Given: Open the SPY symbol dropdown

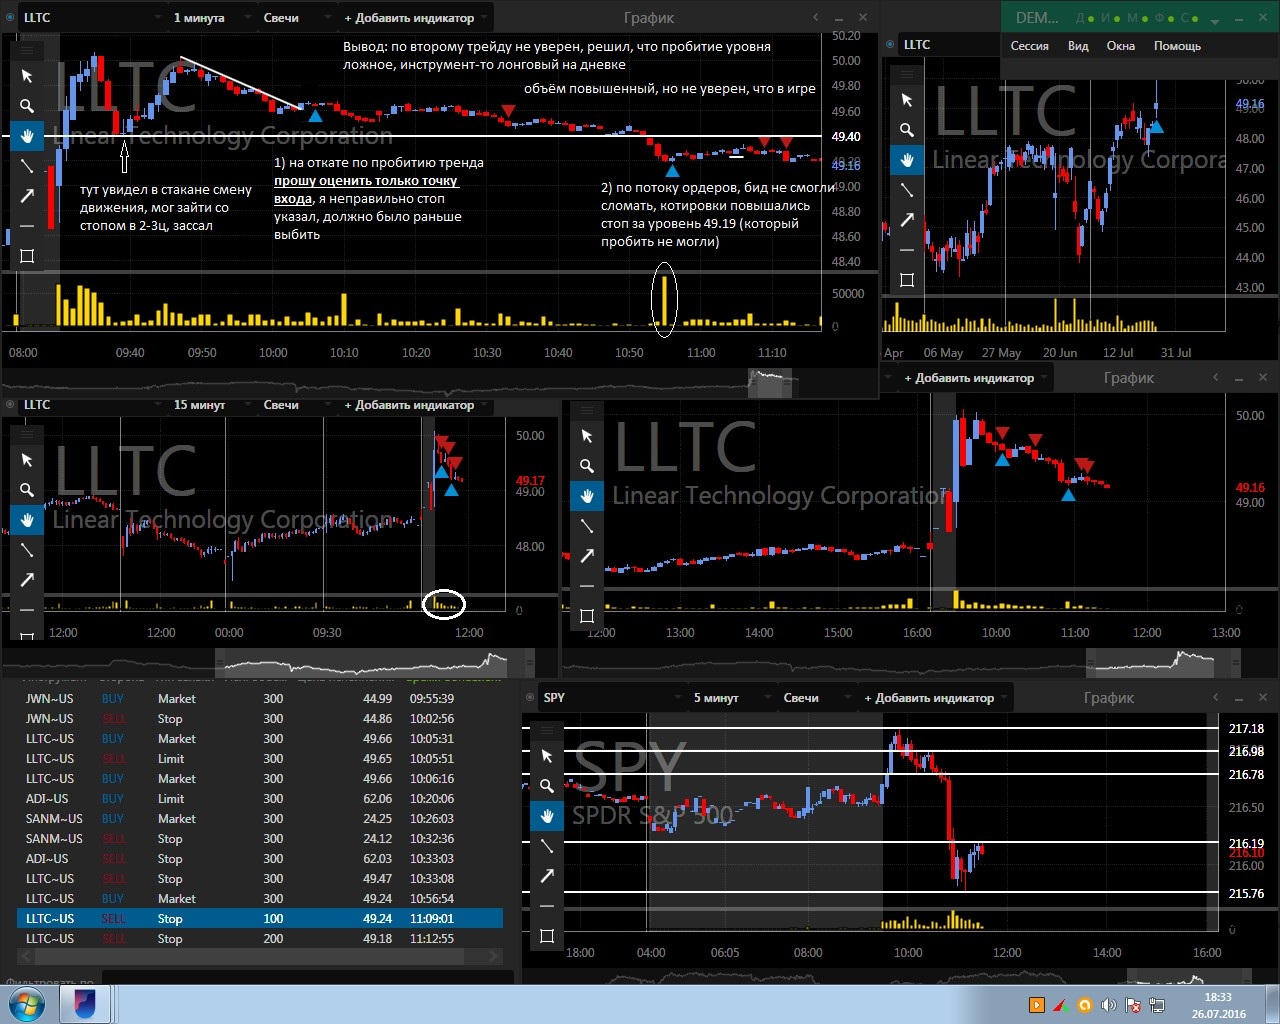Looking at the screenshot, I should click(612, 698).
